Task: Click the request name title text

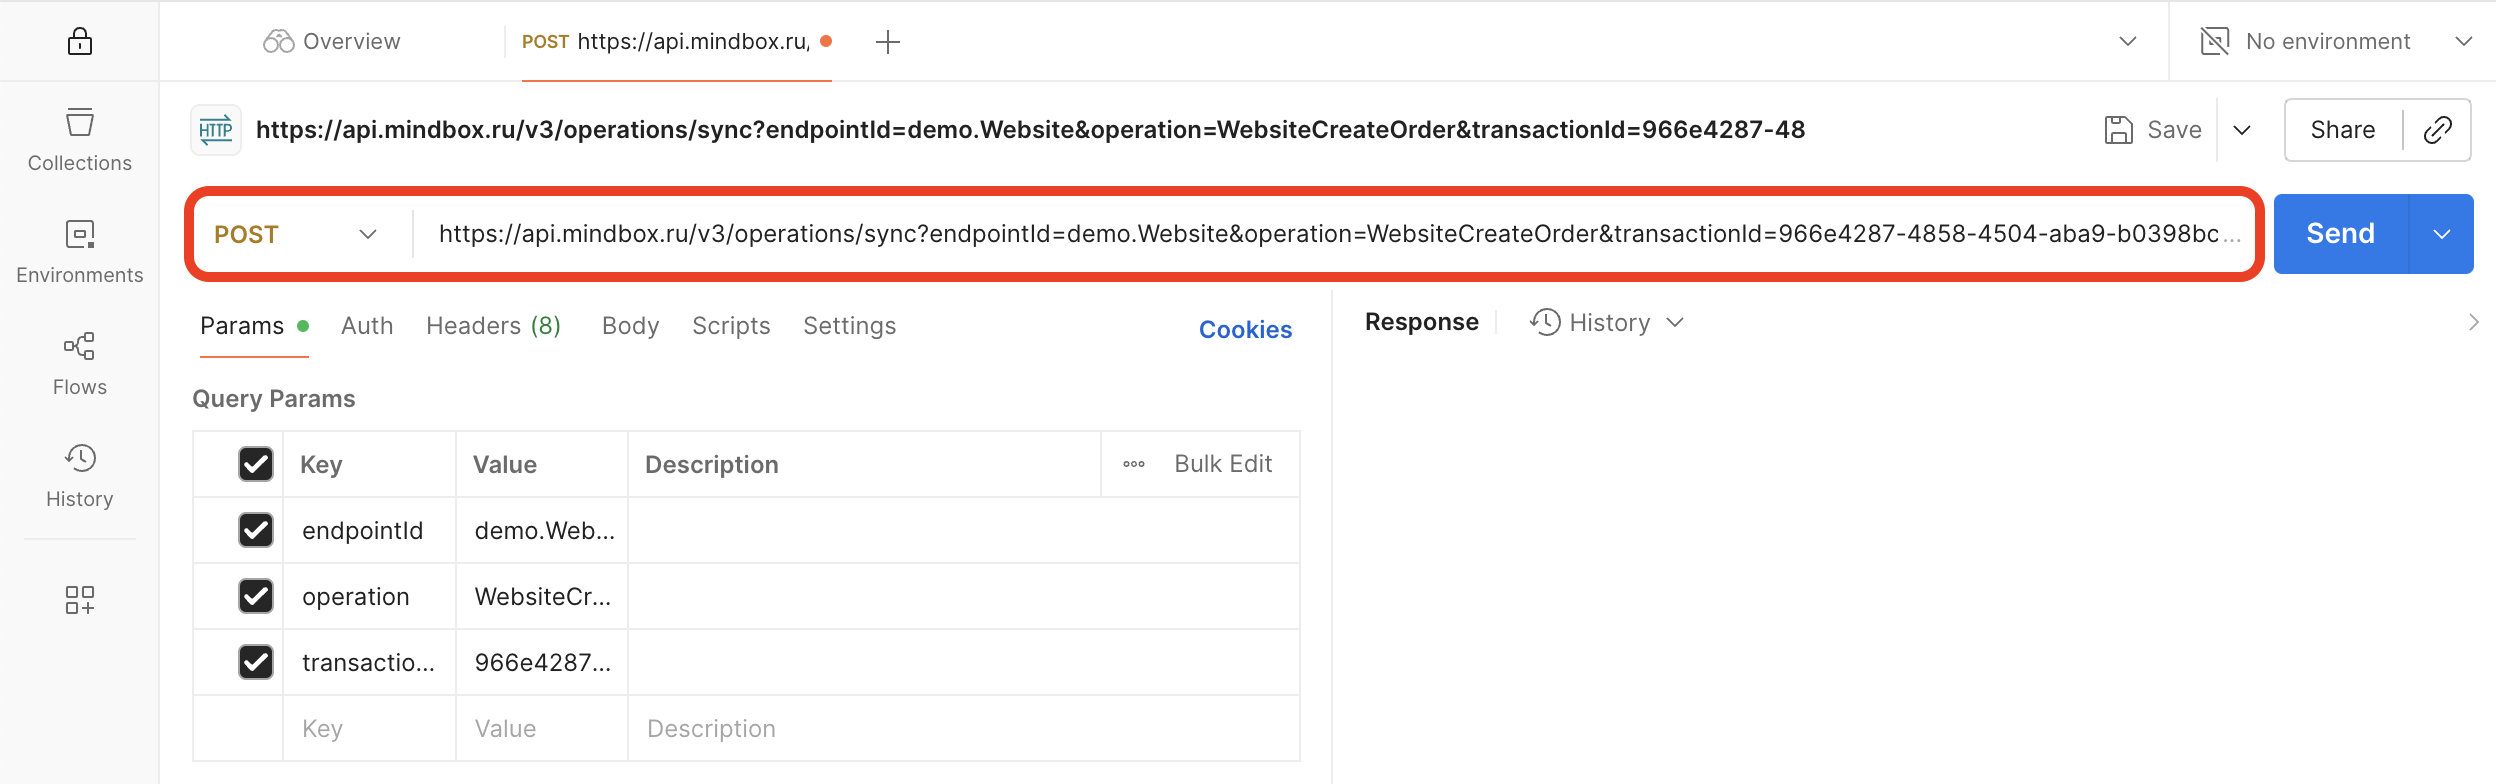Action: click(x=1030, y=130)
